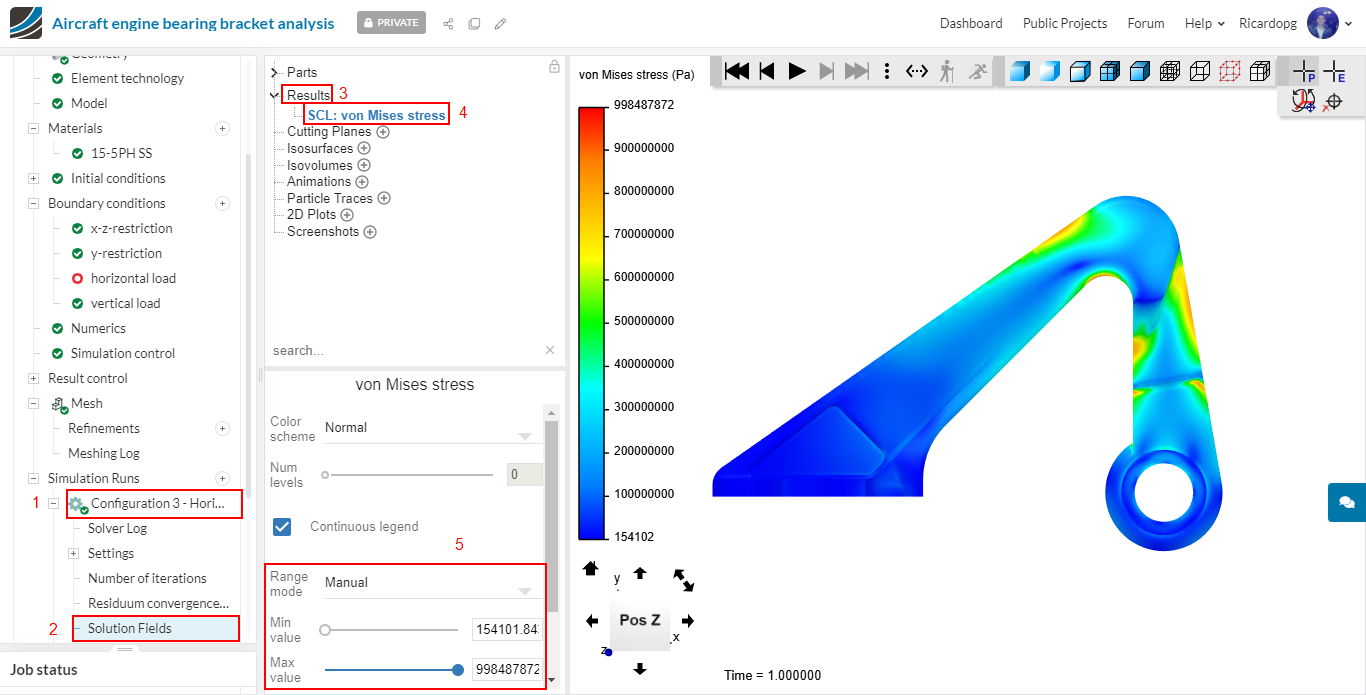The image size is (1366, 695).
Task: Rotate view up with the up arrow
Action: click(x=640, y=573)
